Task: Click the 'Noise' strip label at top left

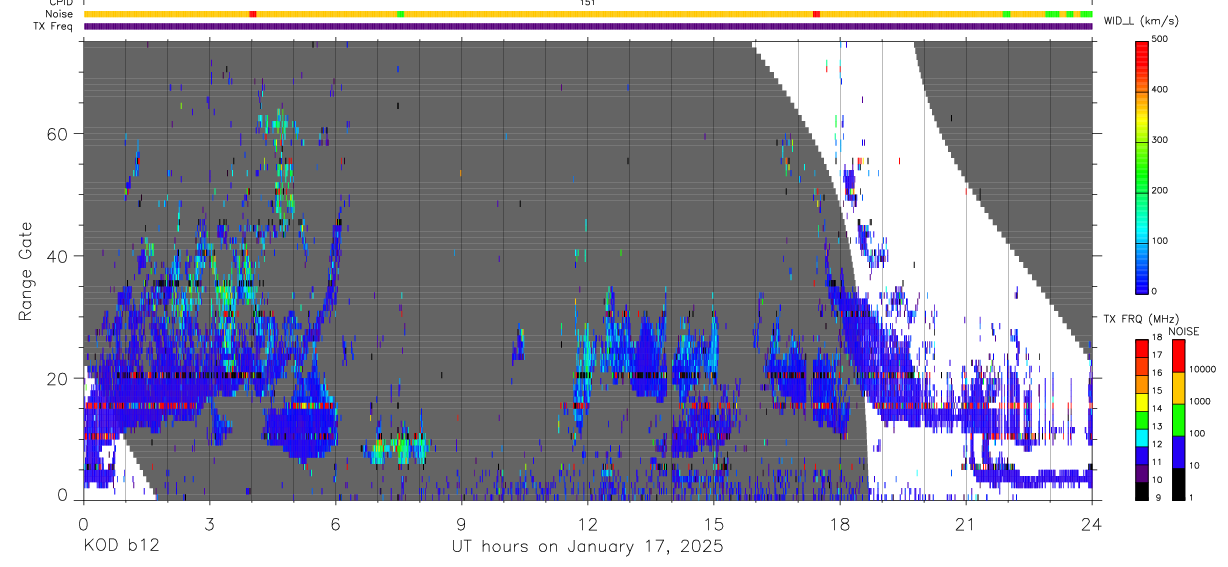Action: click(59, 14)
